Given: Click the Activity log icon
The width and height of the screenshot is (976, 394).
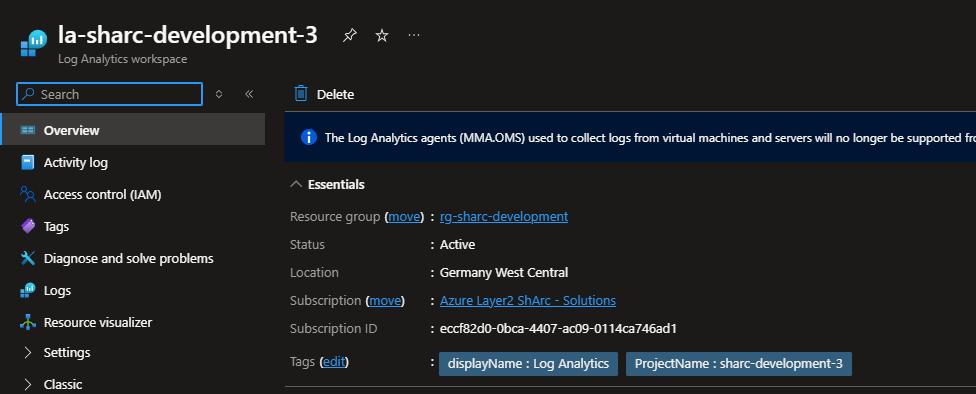Looking at the screenshot, I should click(x=28, y=162).
